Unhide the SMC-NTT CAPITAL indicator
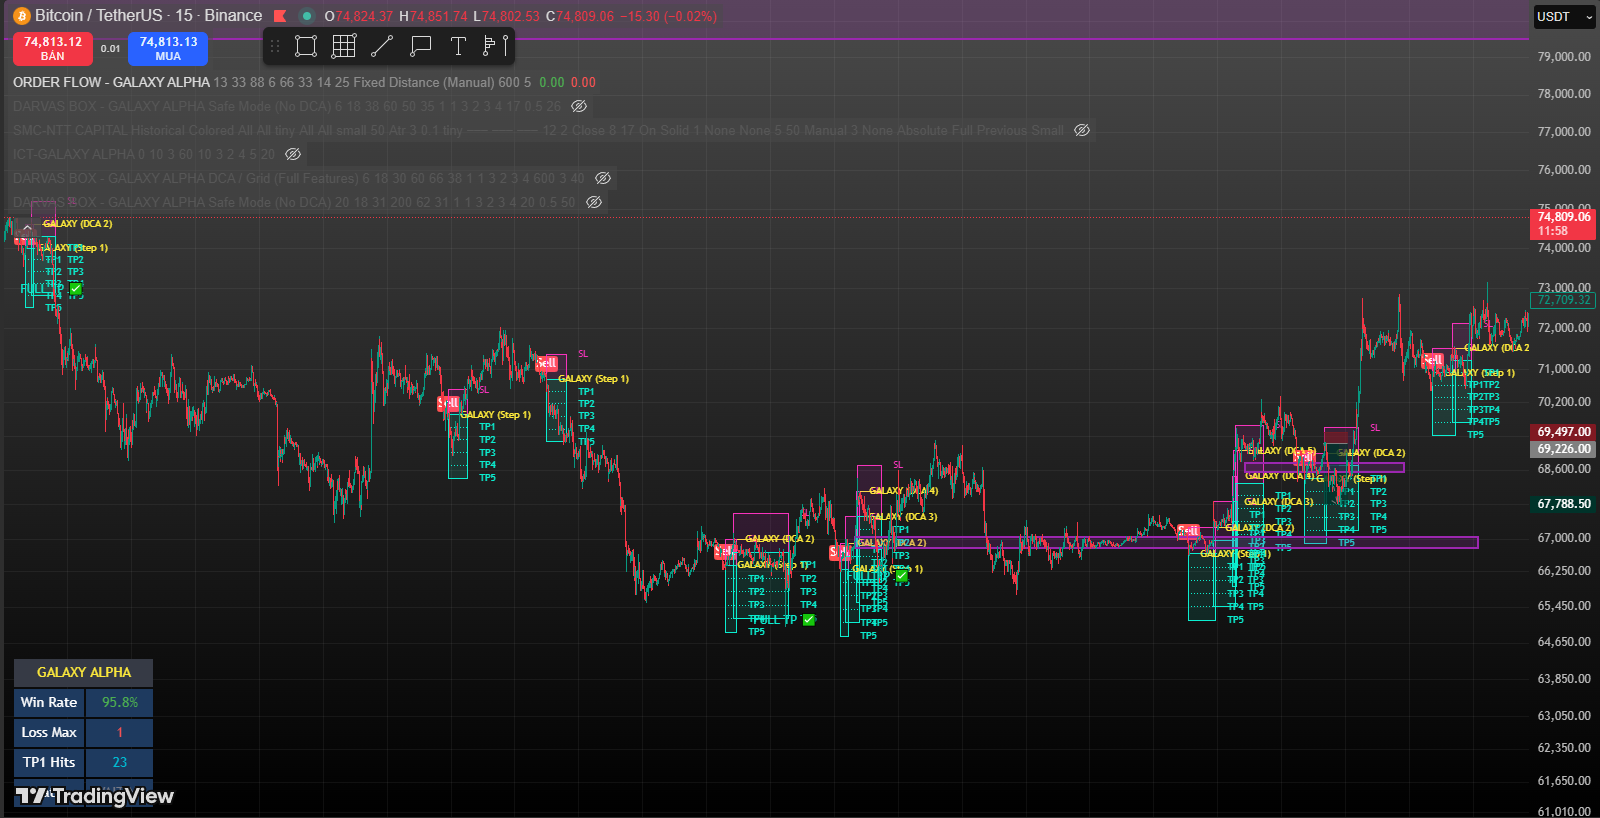The image size is (1600, 818). pos(1082,130)
